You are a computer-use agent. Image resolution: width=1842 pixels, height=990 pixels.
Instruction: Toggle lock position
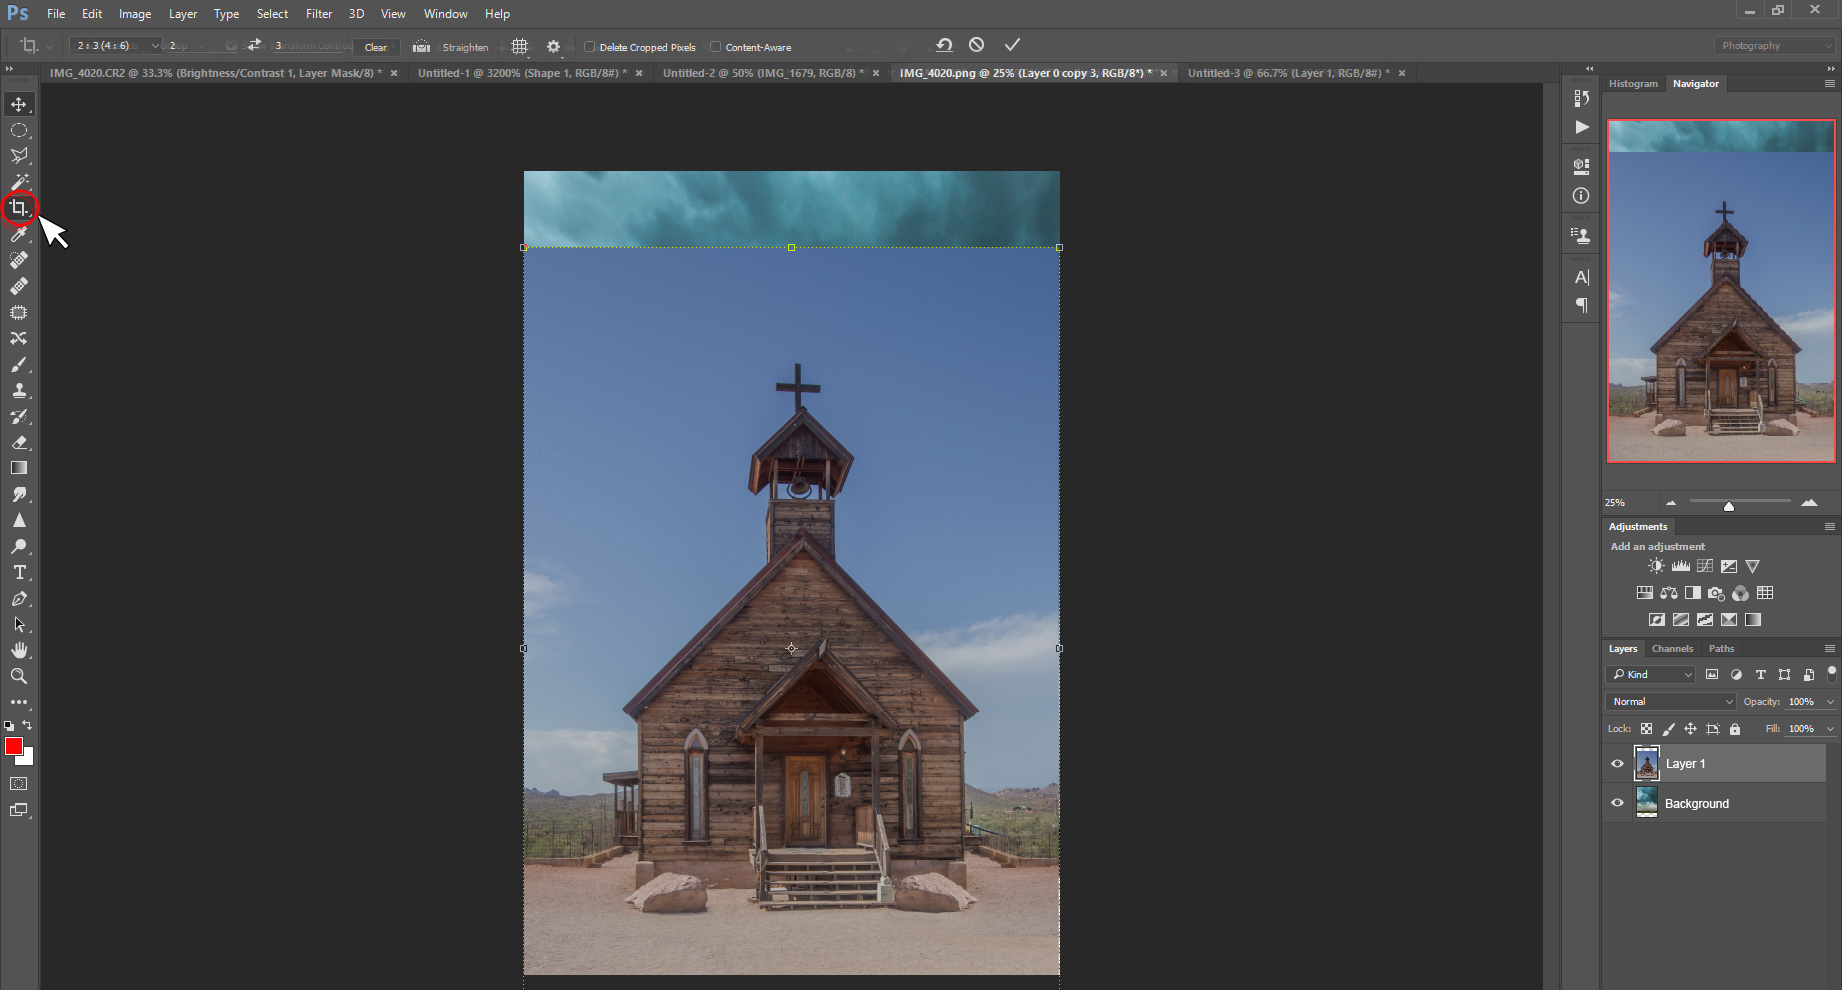point(1690,729)
